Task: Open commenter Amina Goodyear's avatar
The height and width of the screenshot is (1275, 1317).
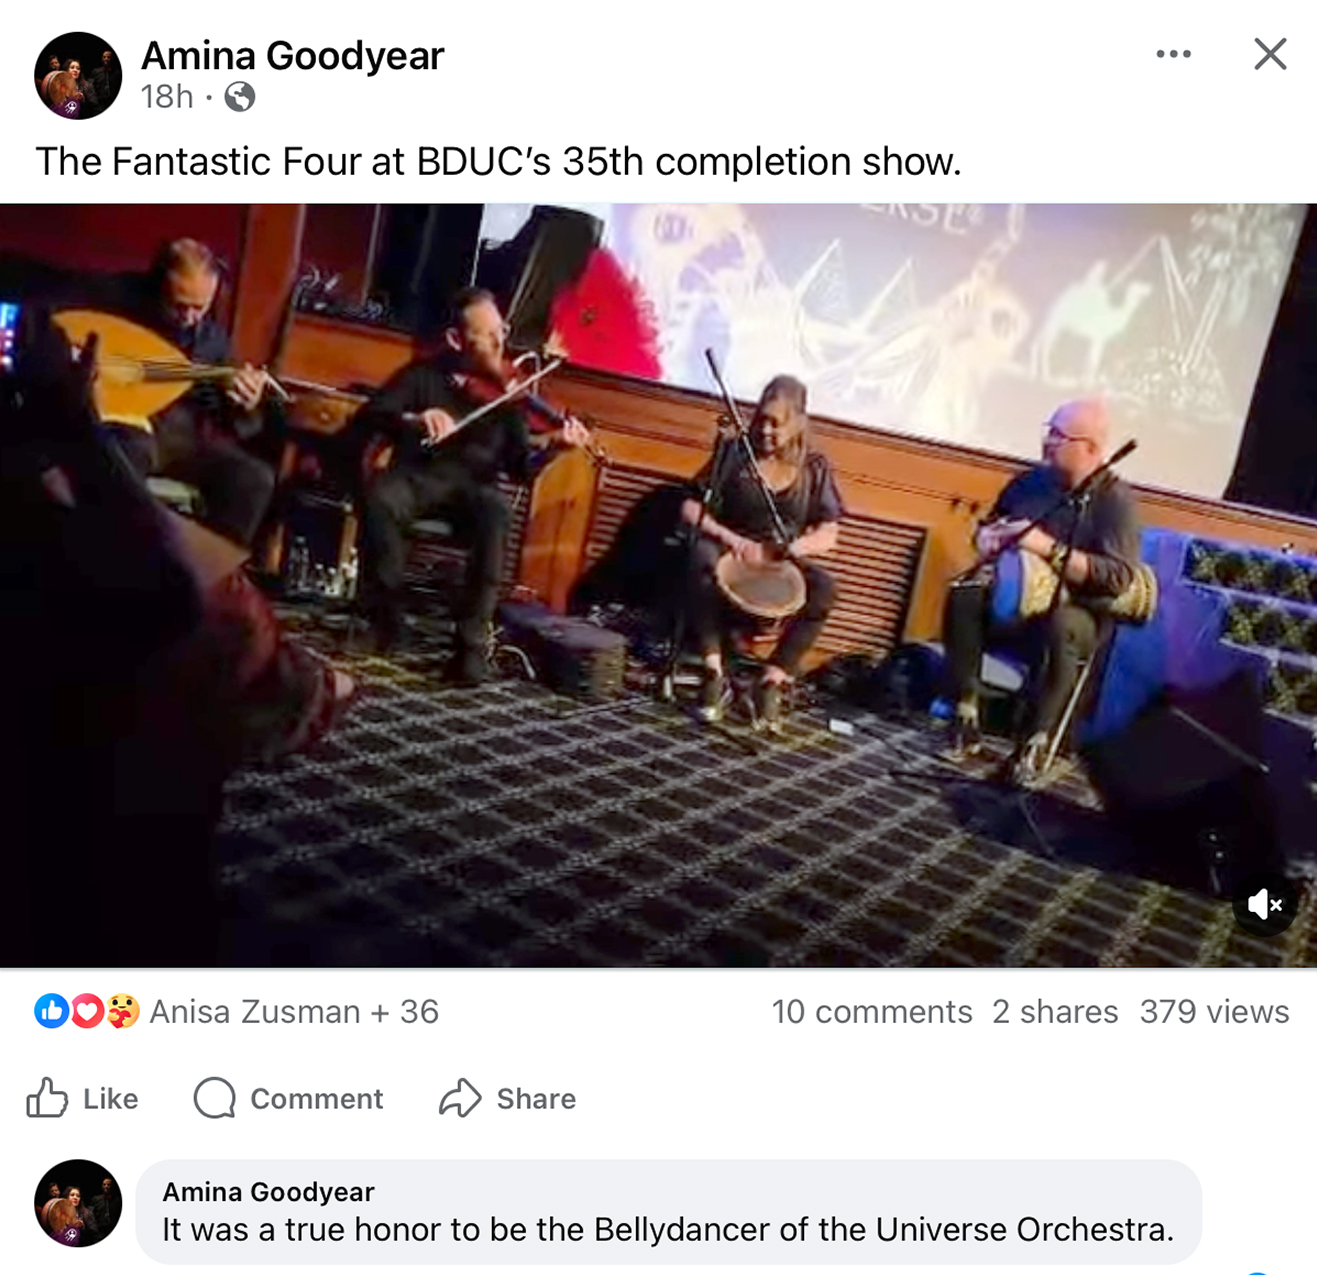Action: pyautogui.click(x=78, y=1203)
